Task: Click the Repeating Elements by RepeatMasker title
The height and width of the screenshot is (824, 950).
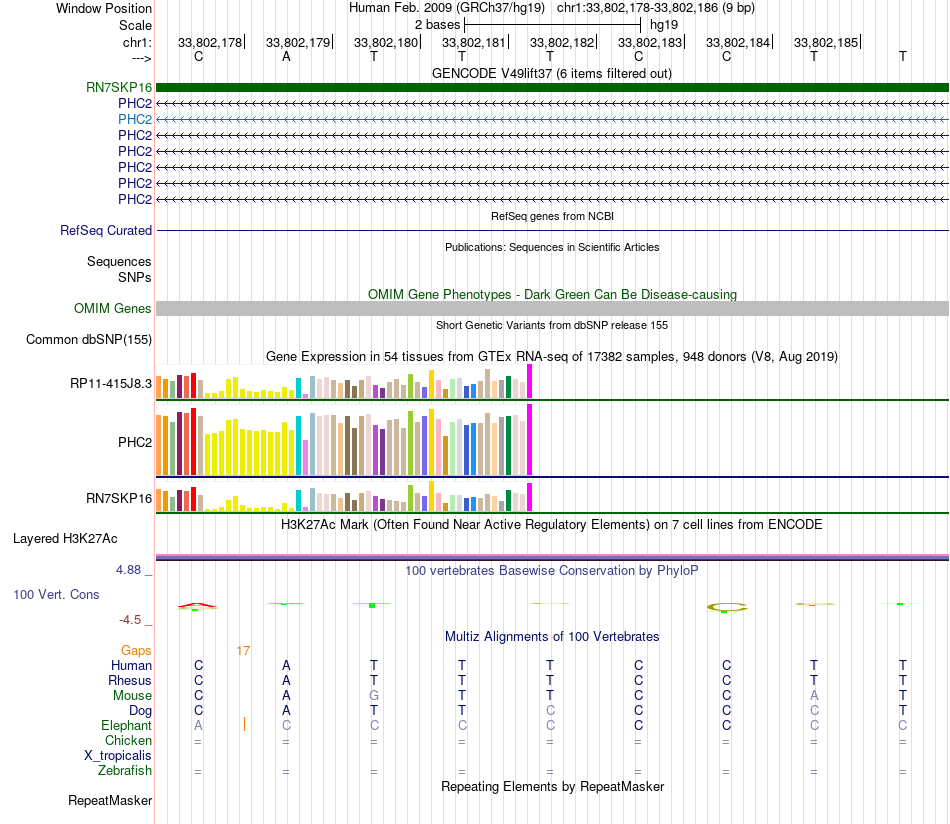Action: [x=552, y=786]
